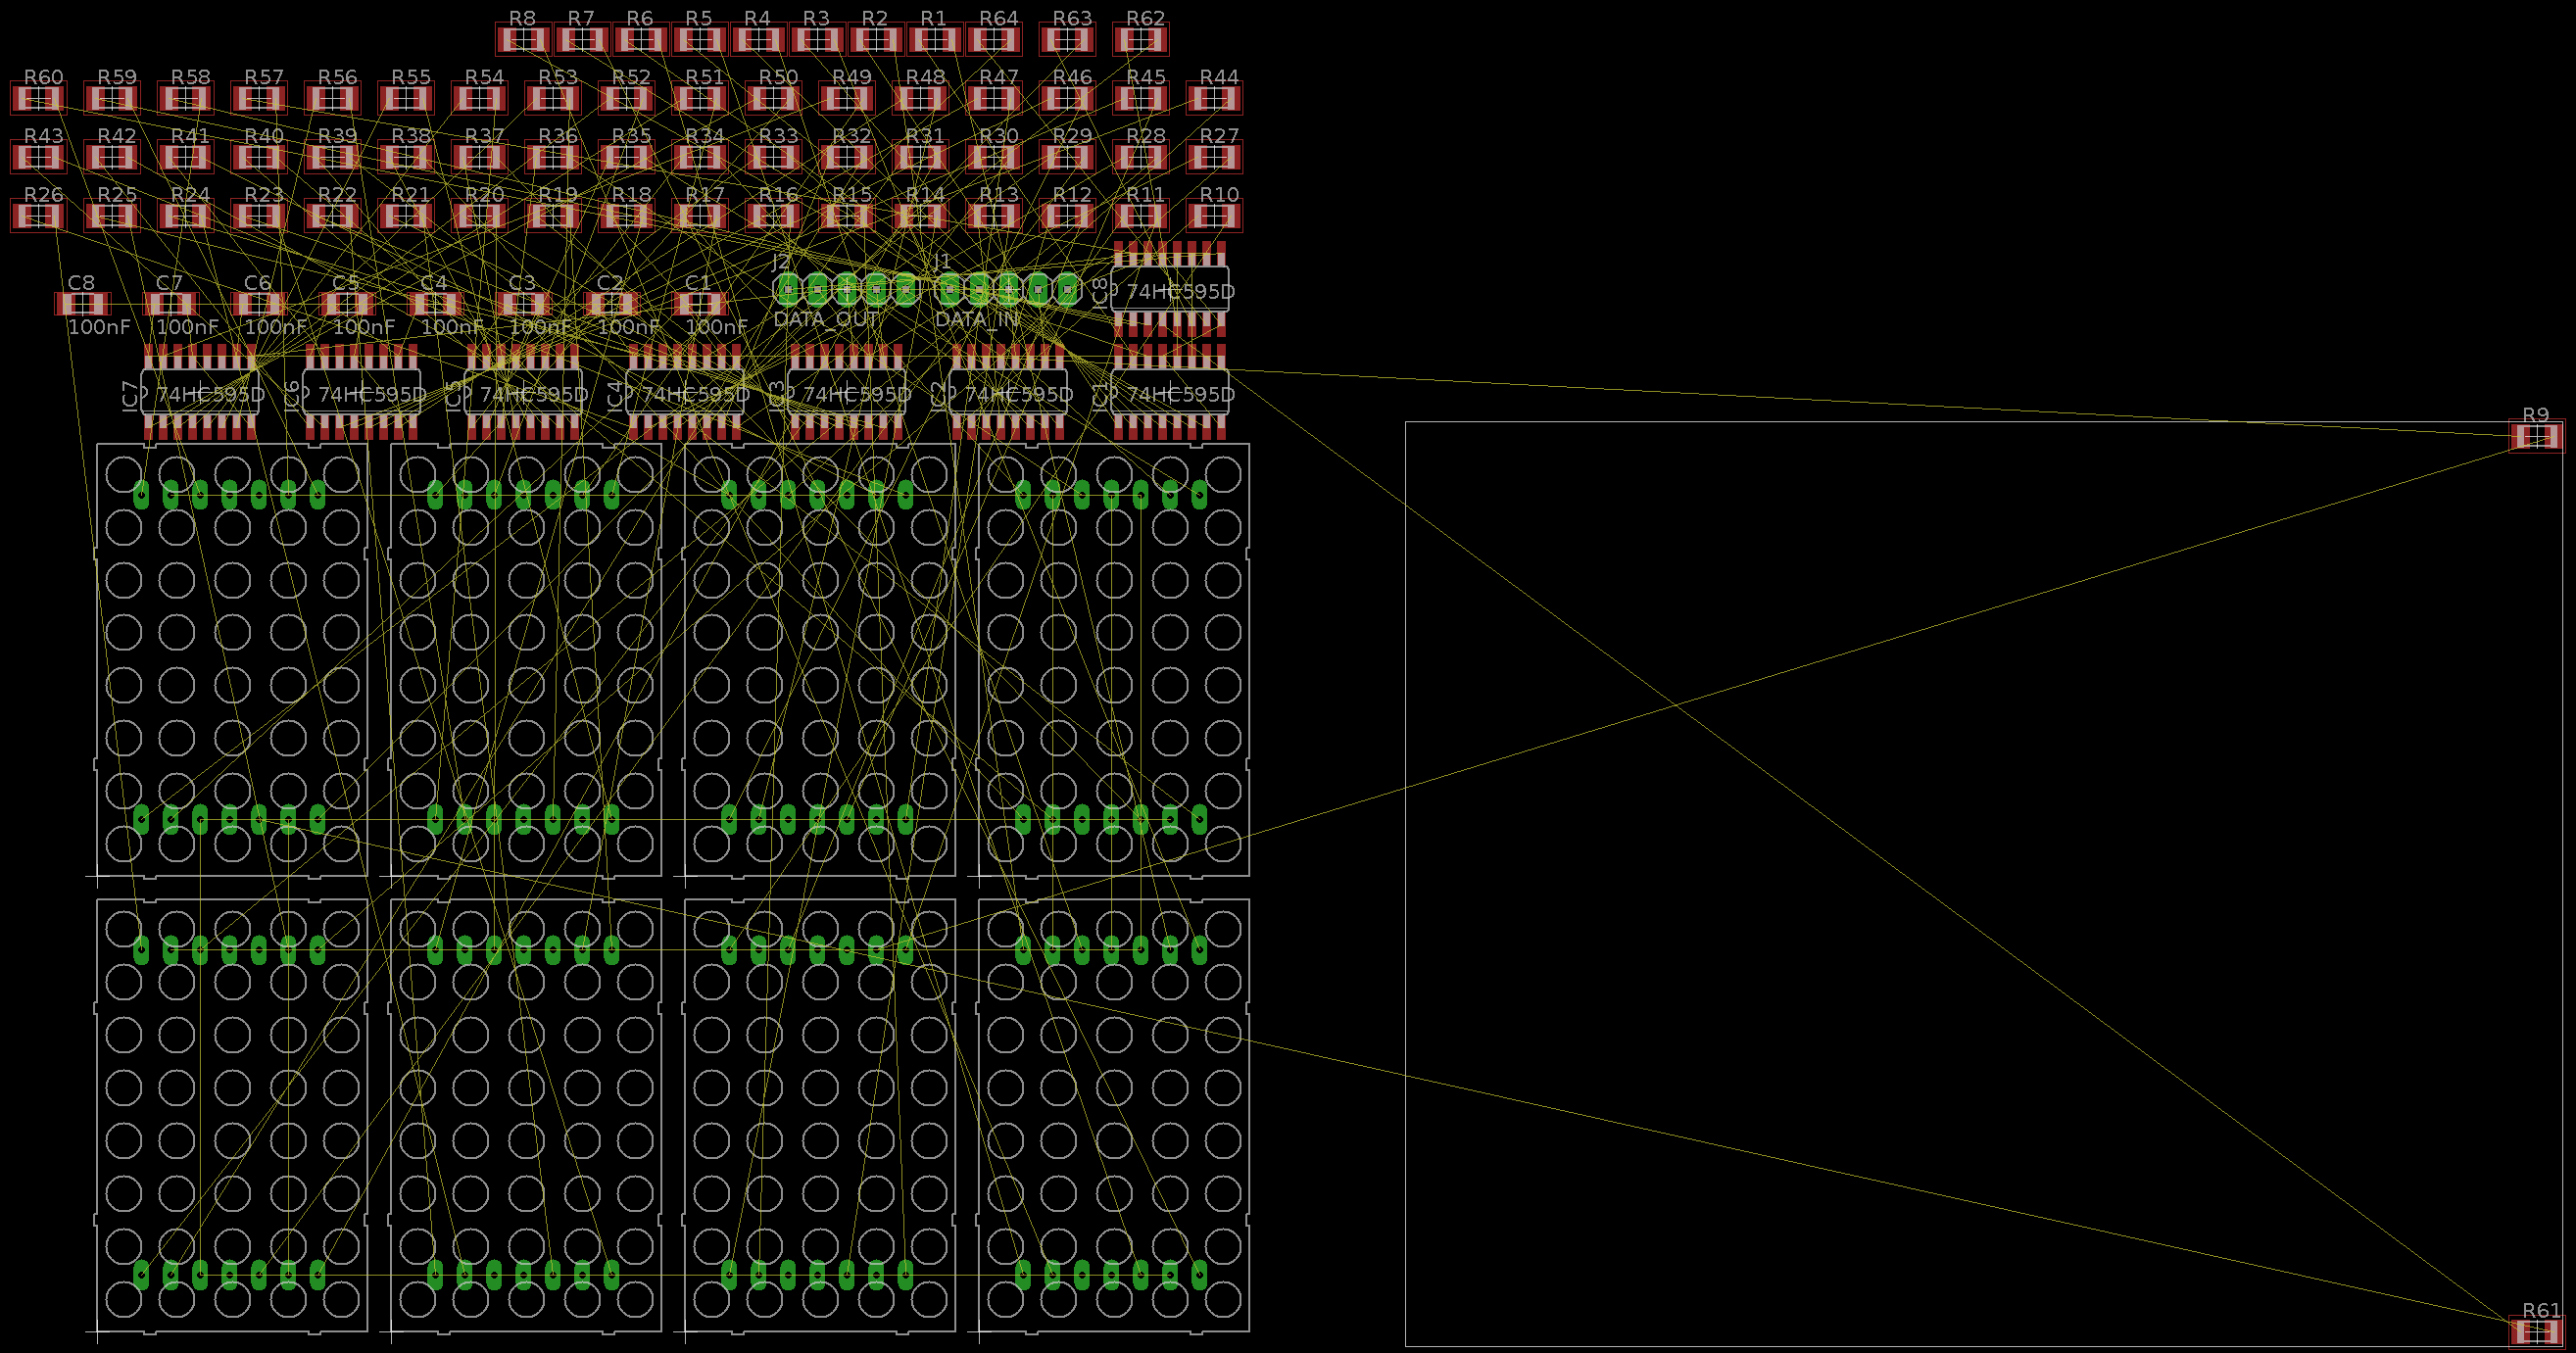Viewport: 2576px width, 1353px height.
Task: Click resistor R44 footprint
Action: tap(1214, 98)
